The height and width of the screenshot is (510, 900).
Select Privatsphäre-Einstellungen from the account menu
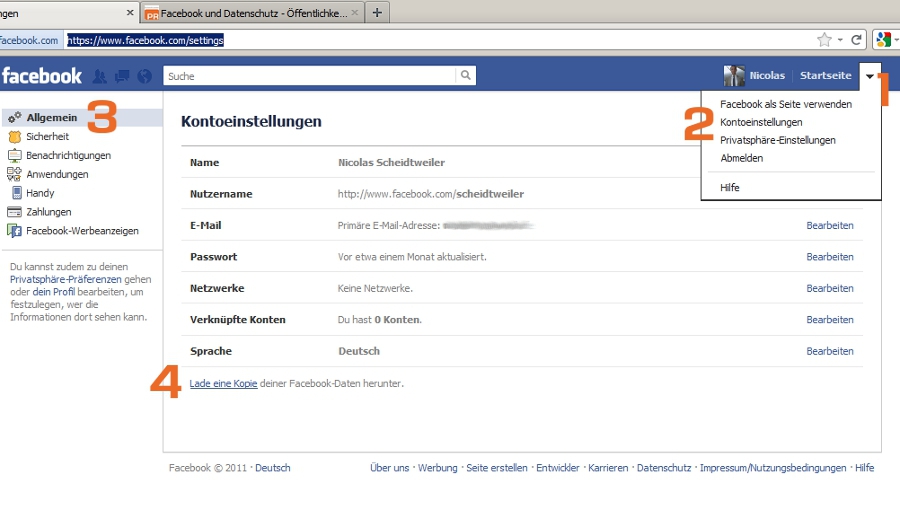(777, 140)
